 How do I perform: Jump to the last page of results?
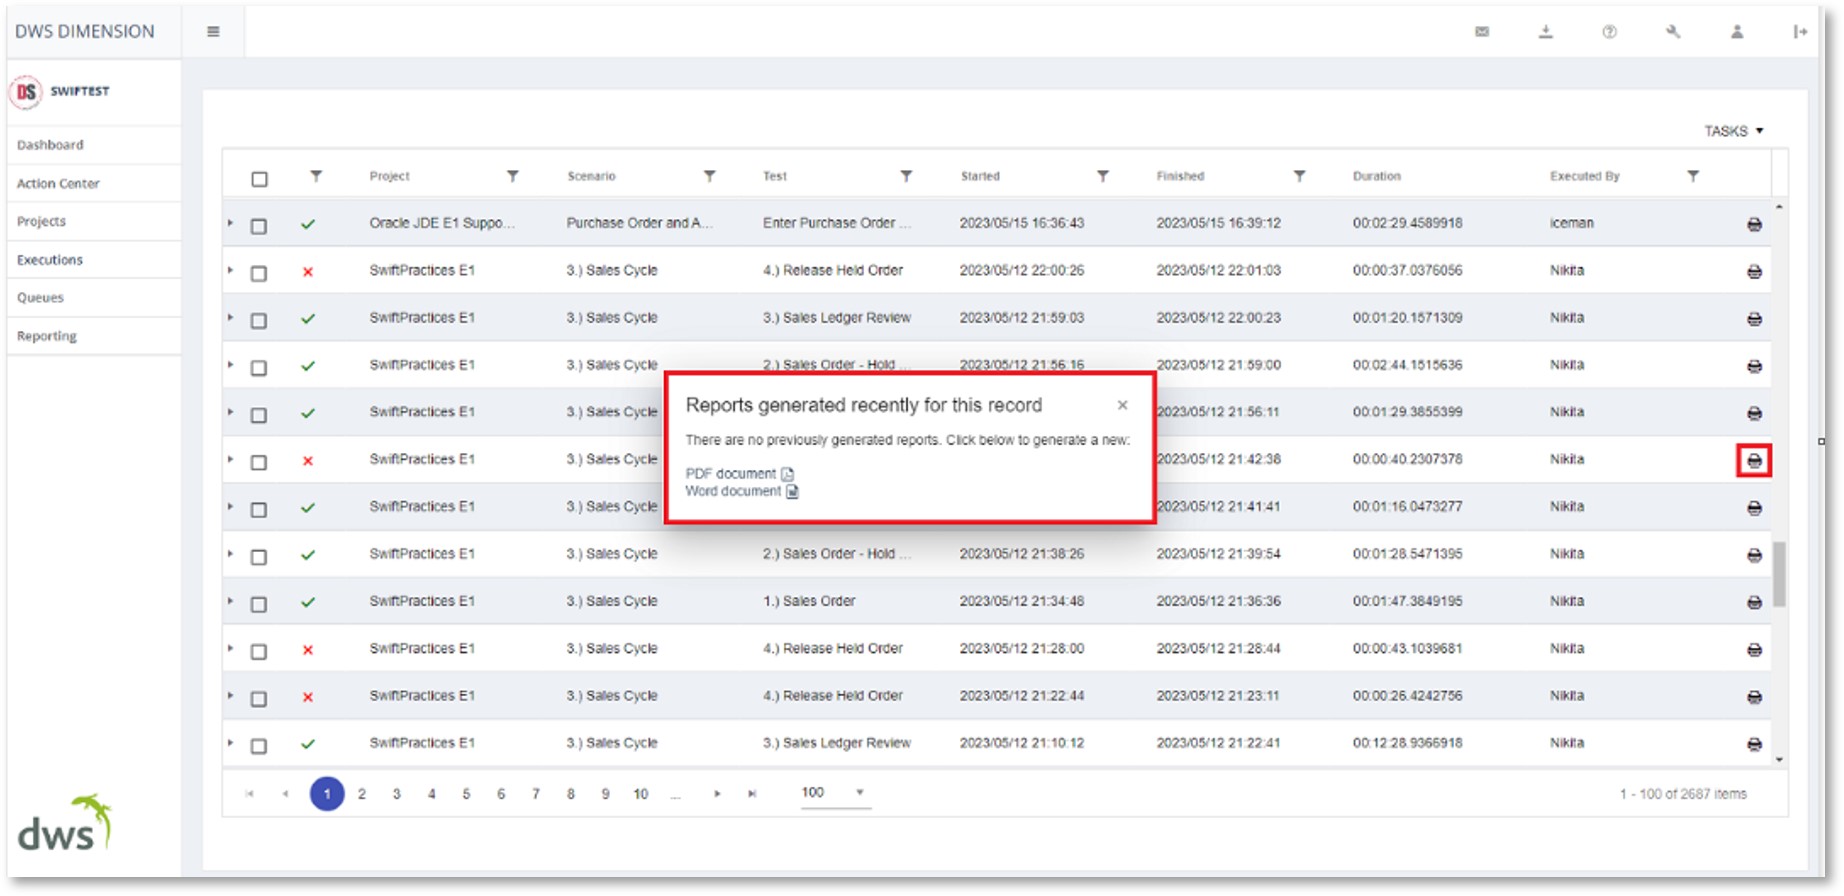(x=752, y=794)
